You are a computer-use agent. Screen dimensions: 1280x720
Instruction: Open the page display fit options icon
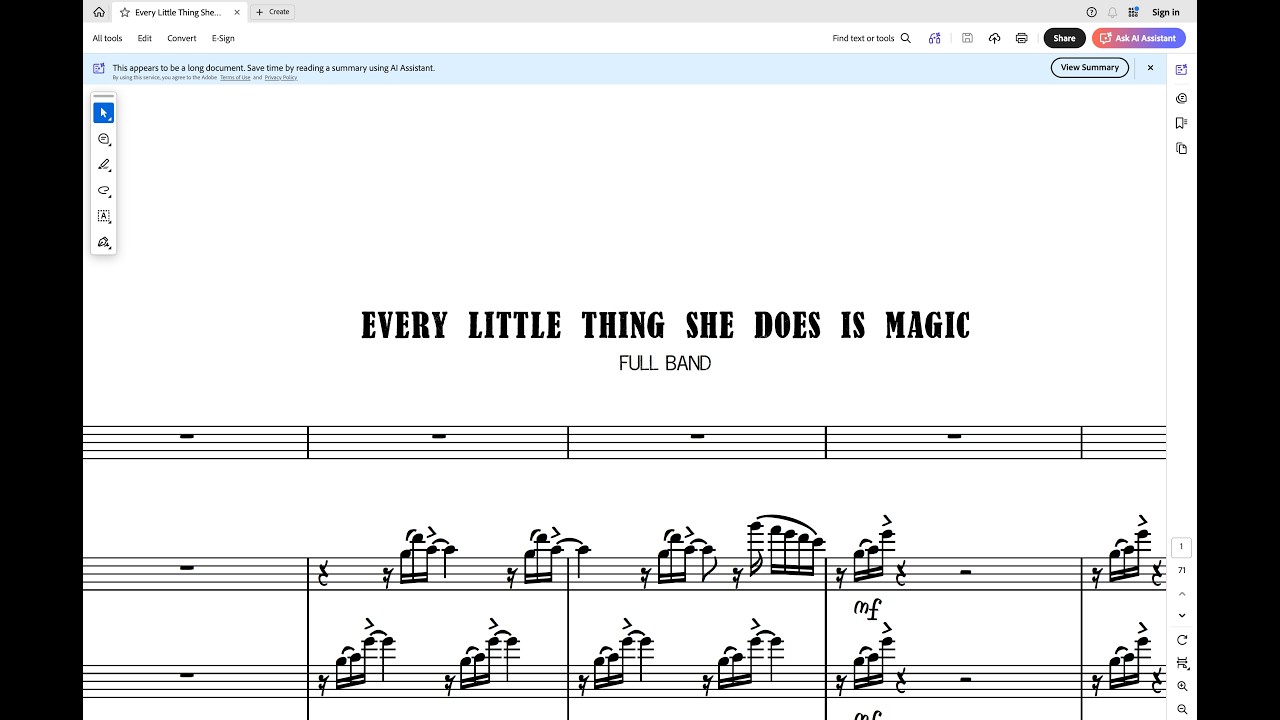1182,663
